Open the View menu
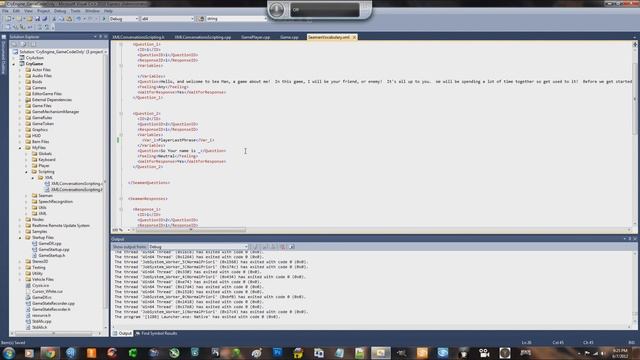The width and height of the screenshot is (640, 360). 28,11
